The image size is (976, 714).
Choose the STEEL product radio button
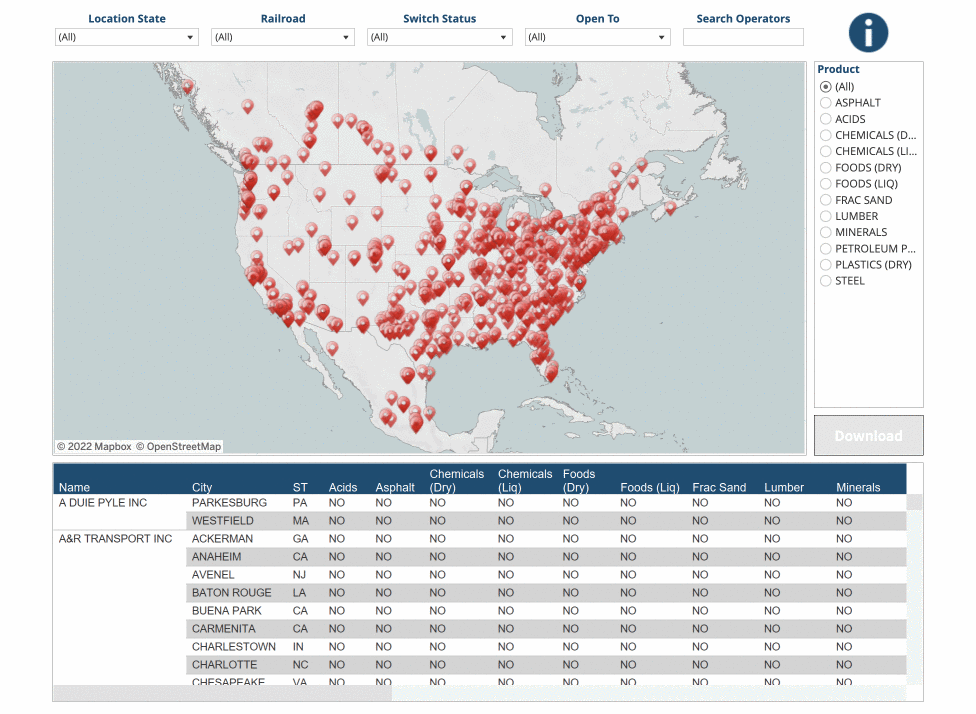(x=825, y=281)
